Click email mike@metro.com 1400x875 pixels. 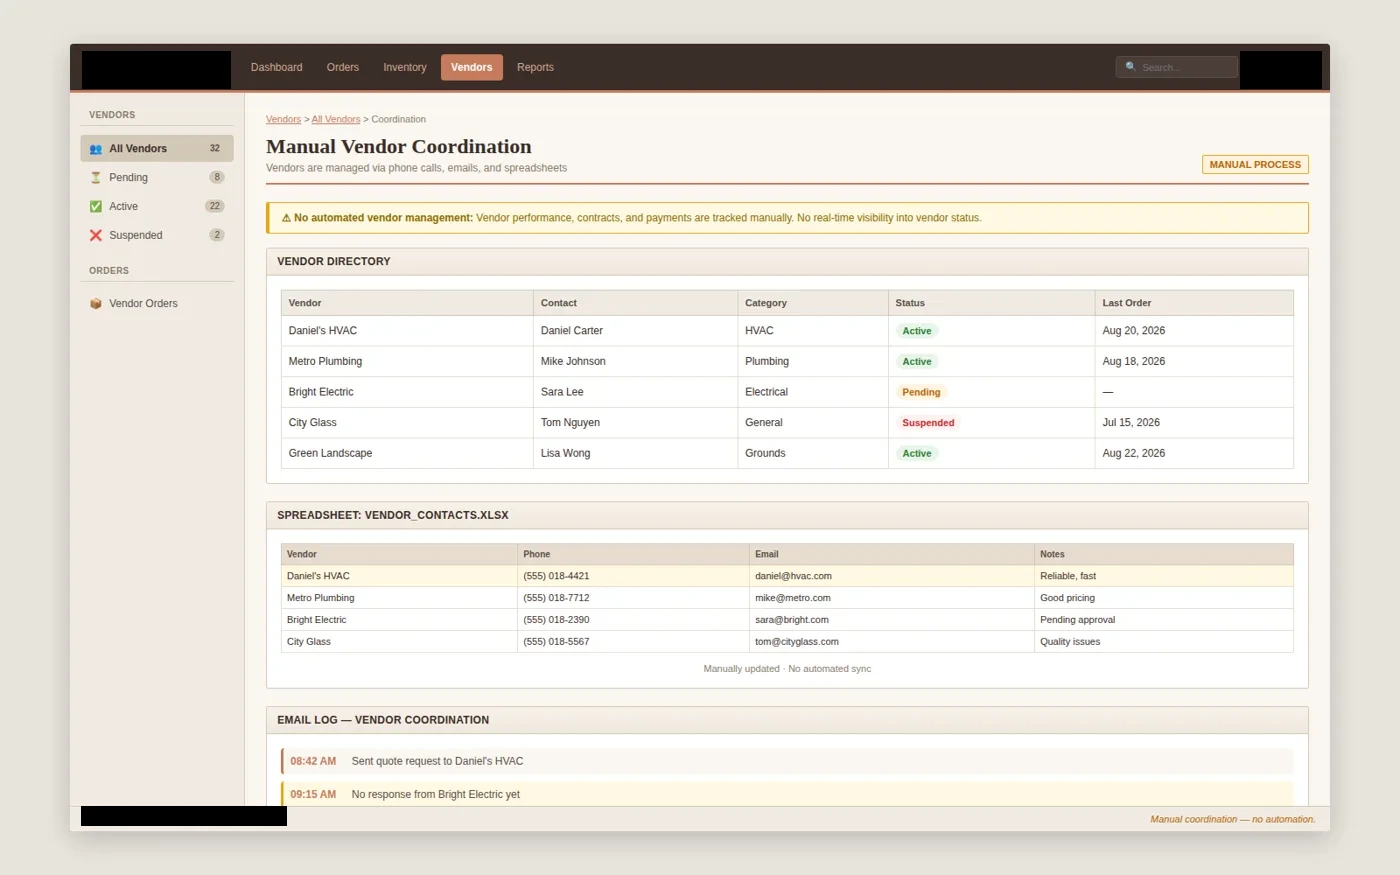coord(792,598)
